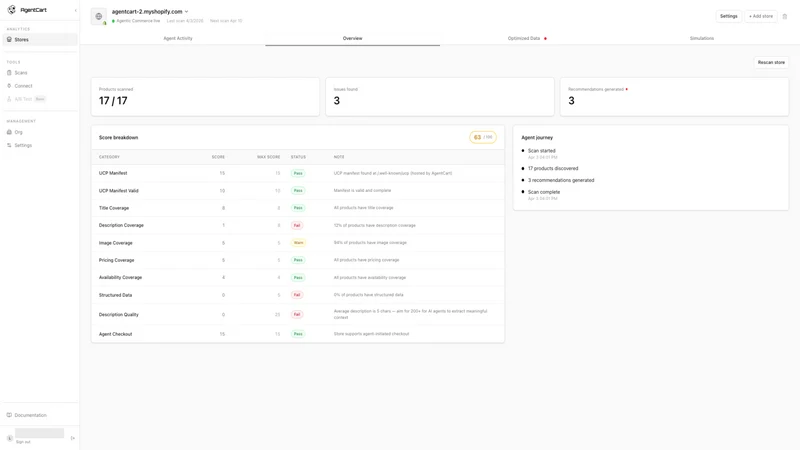Click the sign-out arrow icon
Image resolution: width=800 pixels, height=450 pixels.
pyautogui.click(x=73, y=438)
